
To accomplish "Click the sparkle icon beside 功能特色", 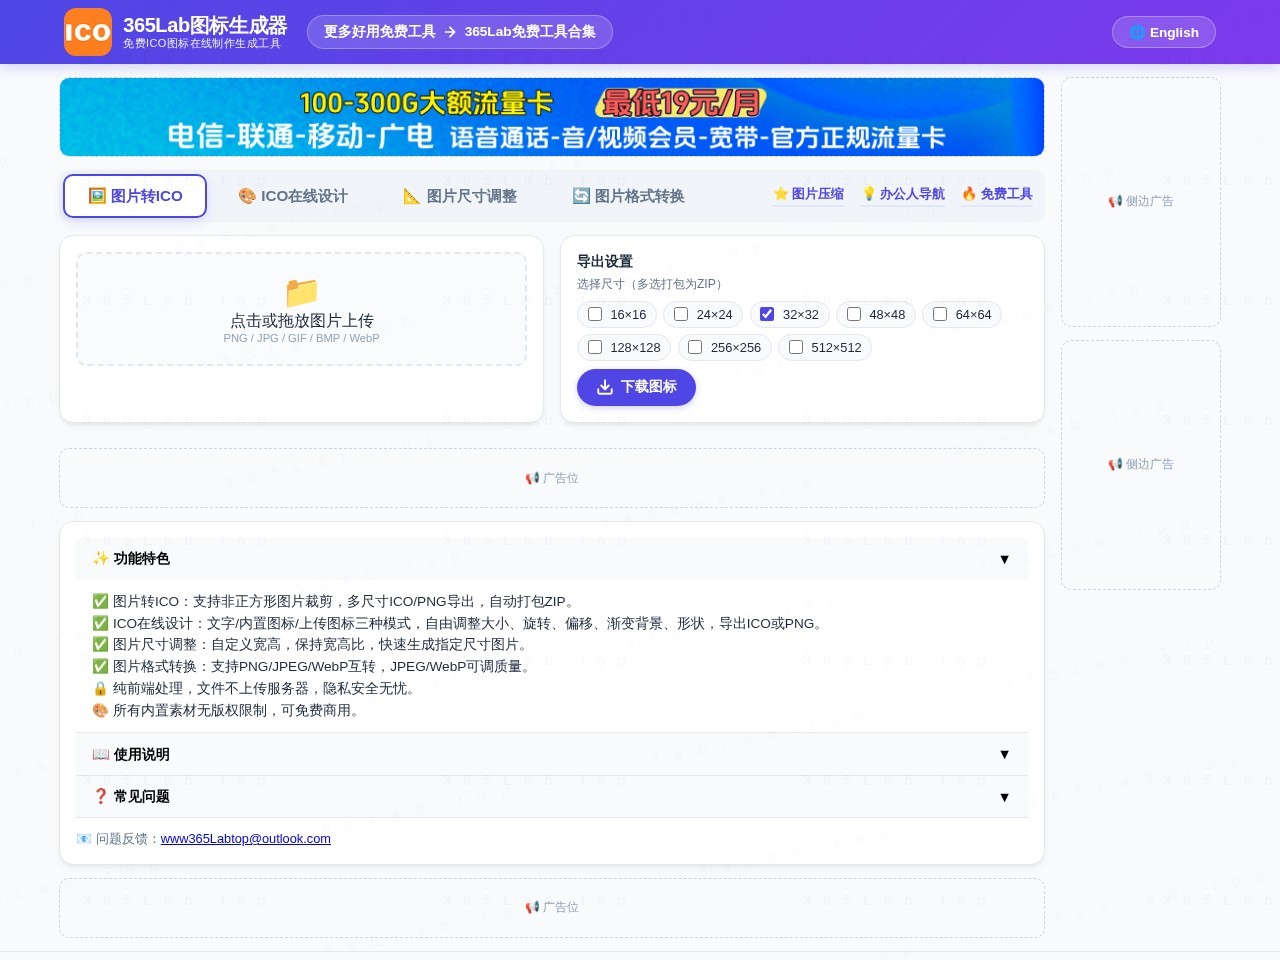I will coord(101,558).
